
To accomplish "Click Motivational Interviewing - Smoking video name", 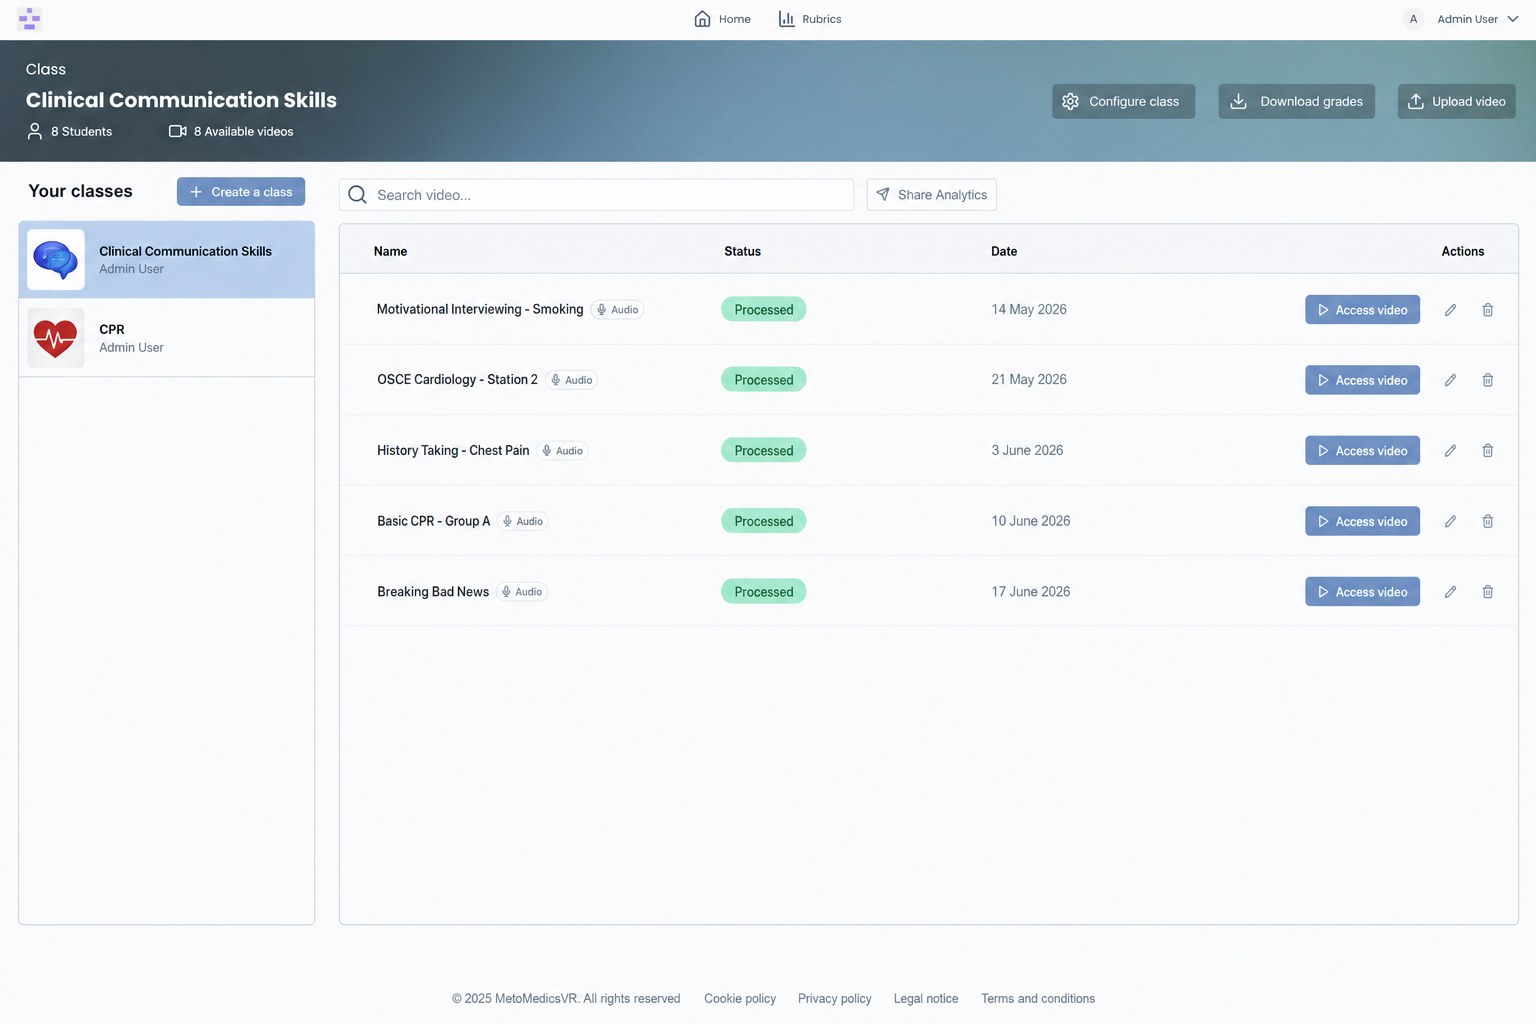I will pos(480,310).
